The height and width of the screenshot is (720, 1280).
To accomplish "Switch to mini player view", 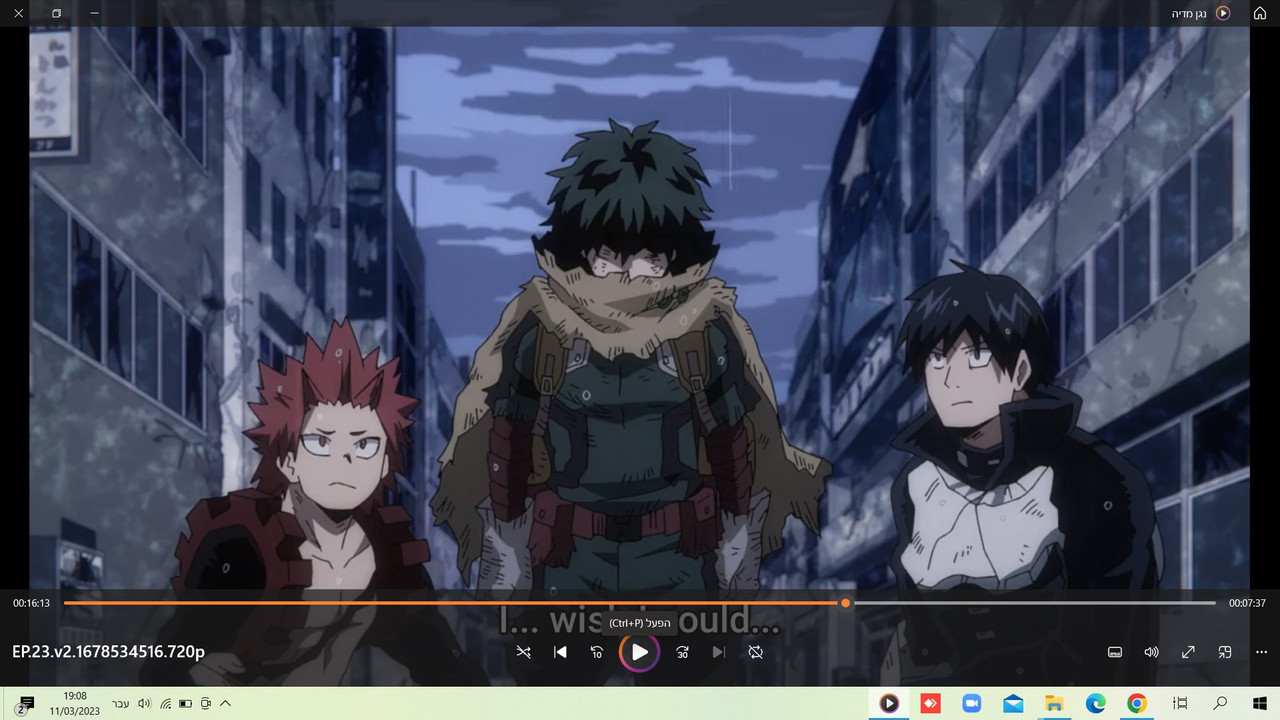I will [x=1224, y=652].
